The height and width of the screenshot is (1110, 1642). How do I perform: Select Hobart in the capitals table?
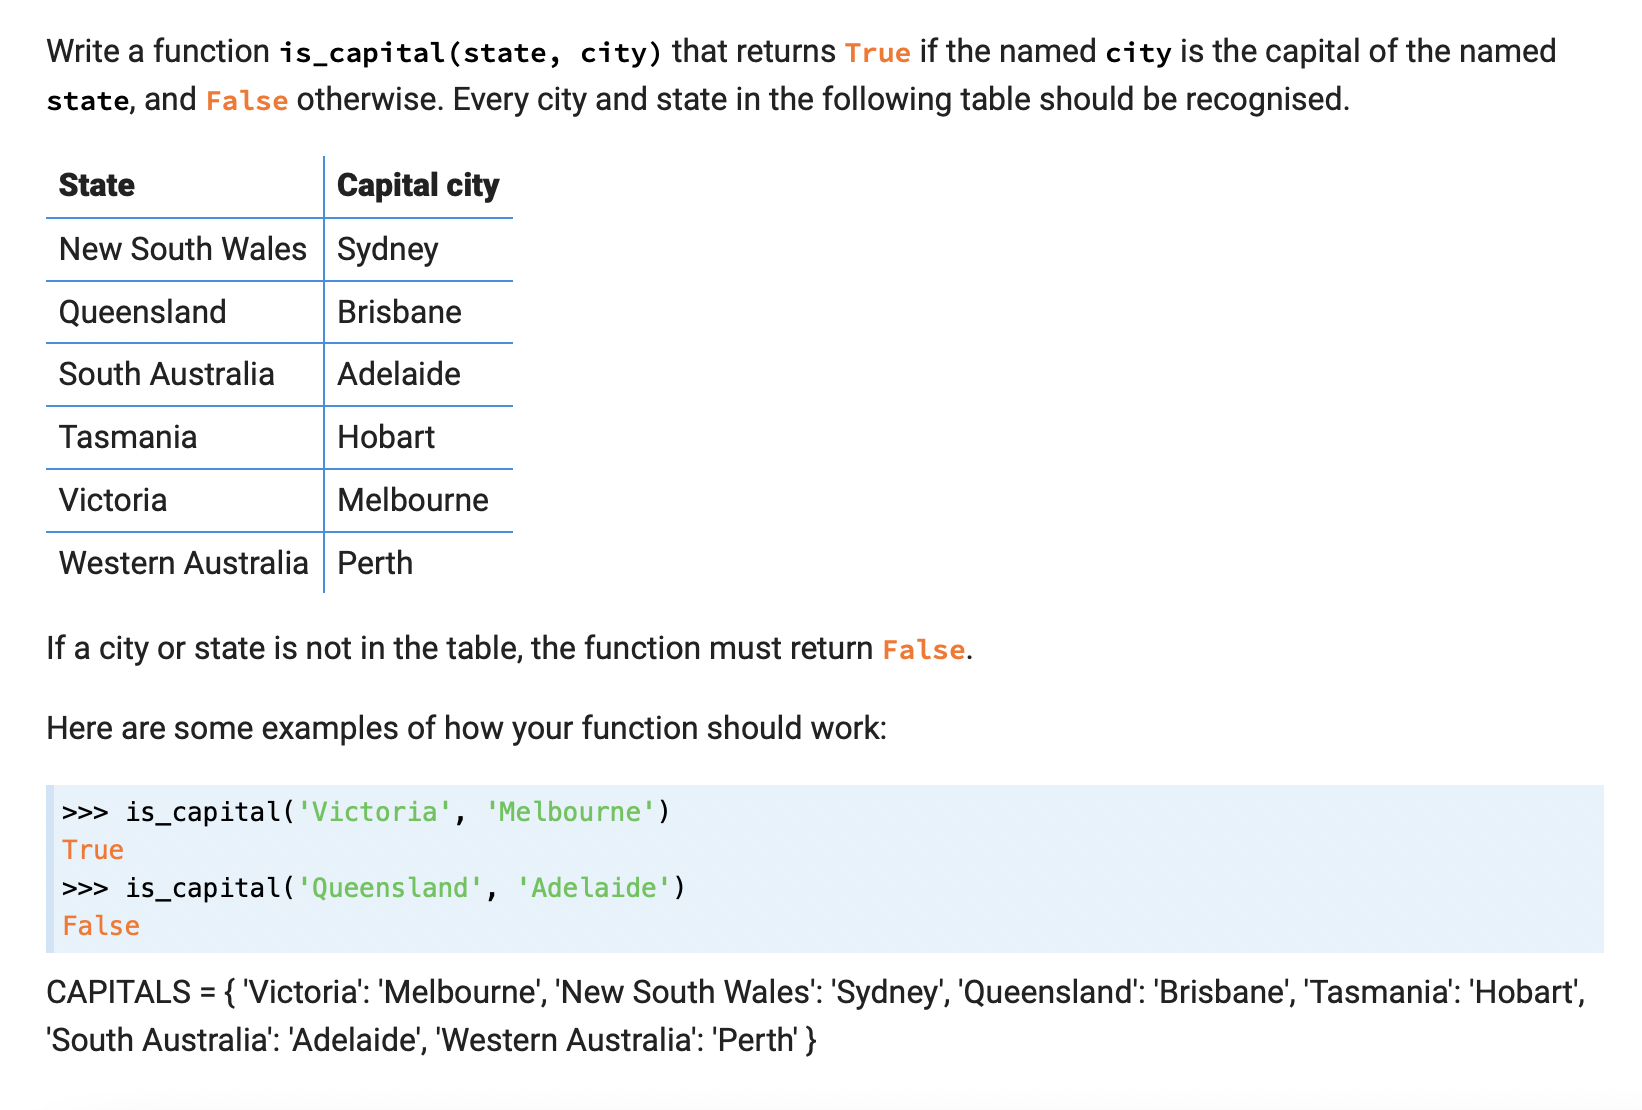click(x=385, y=437)
